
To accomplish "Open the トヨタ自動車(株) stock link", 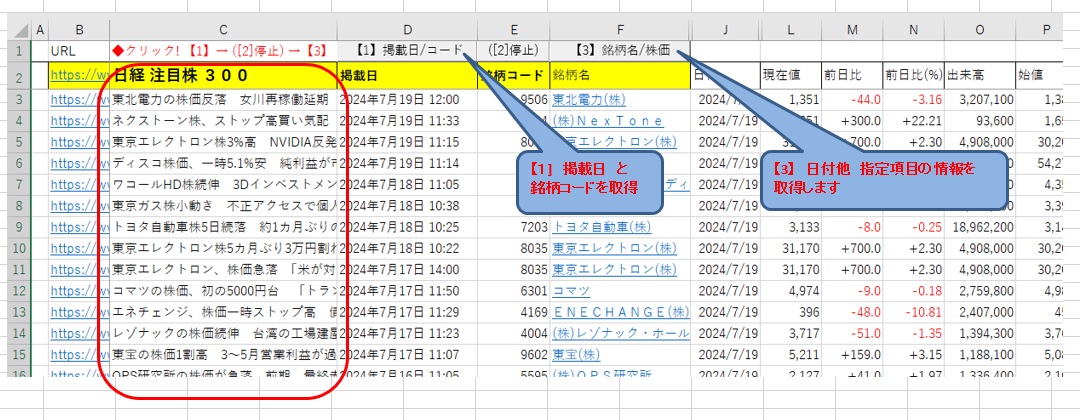I will click(599, 227).
